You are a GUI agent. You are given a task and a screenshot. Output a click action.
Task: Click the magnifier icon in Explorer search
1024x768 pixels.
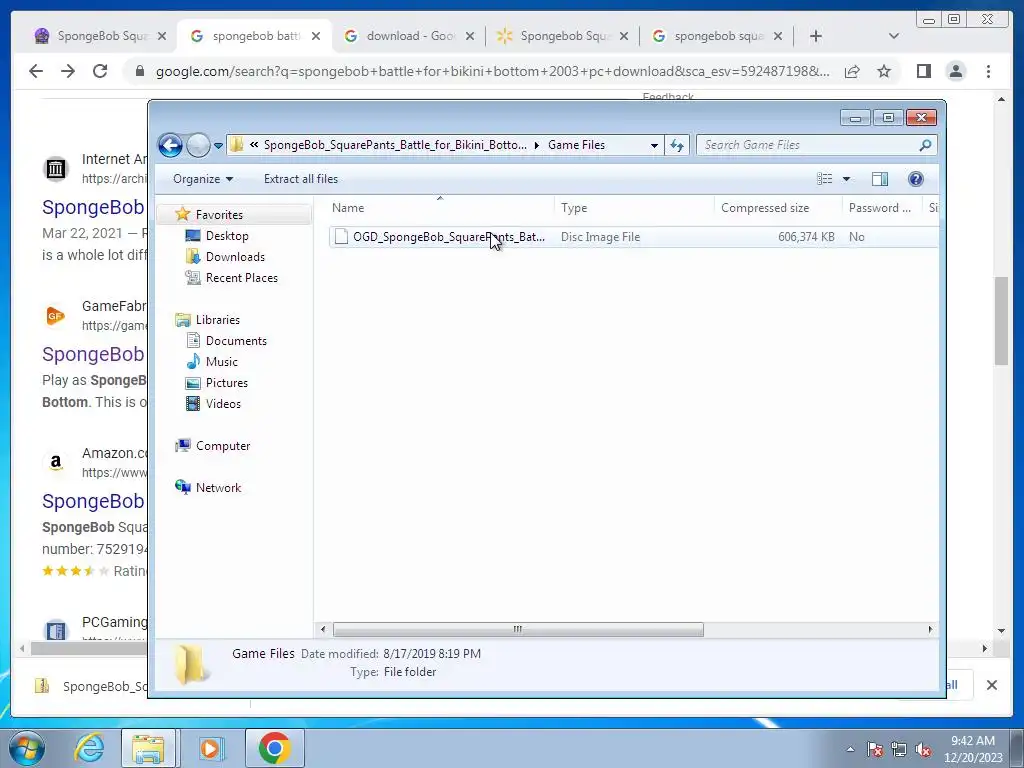click(925, 145)
